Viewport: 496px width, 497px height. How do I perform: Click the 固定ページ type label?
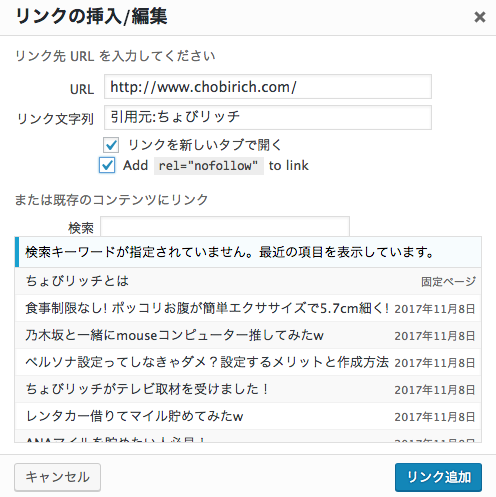tap(448, 282)
